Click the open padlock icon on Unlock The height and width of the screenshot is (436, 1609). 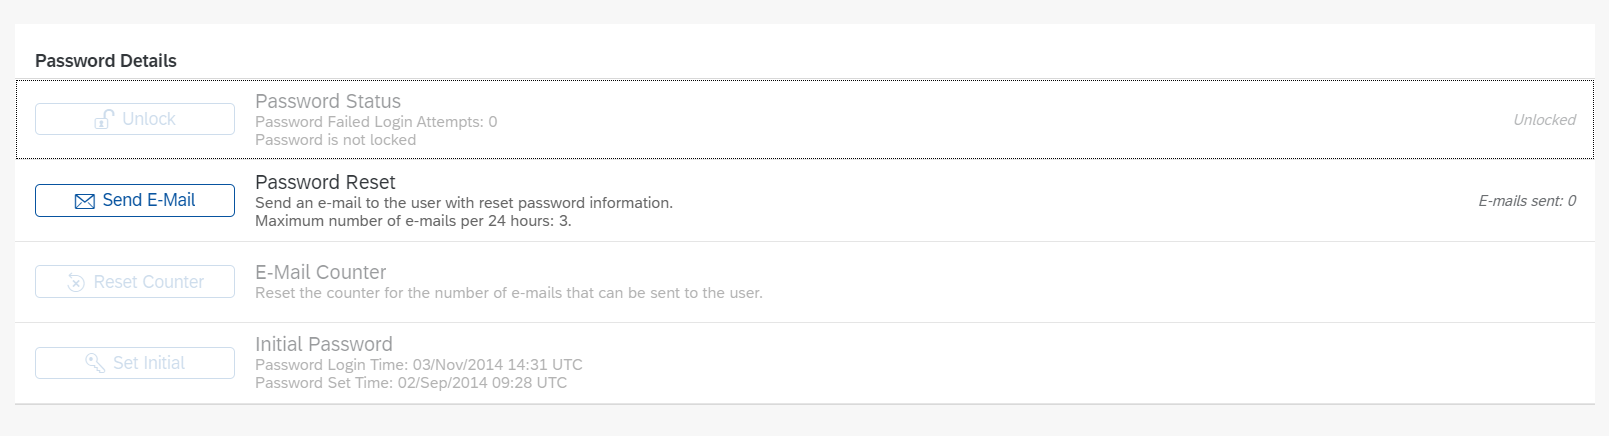point(104,119)
